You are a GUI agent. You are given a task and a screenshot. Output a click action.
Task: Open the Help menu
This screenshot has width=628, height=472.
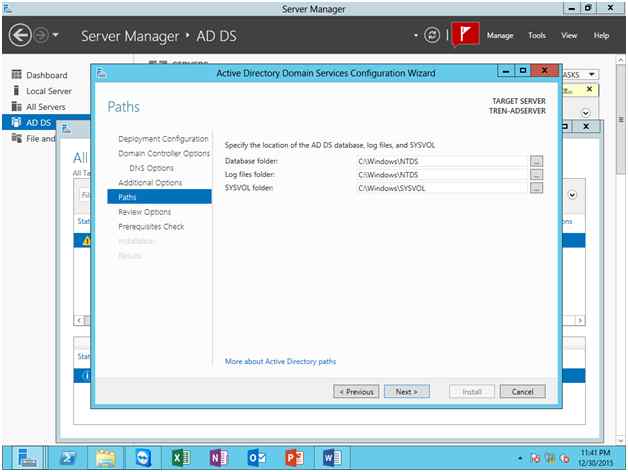[601, 36]
